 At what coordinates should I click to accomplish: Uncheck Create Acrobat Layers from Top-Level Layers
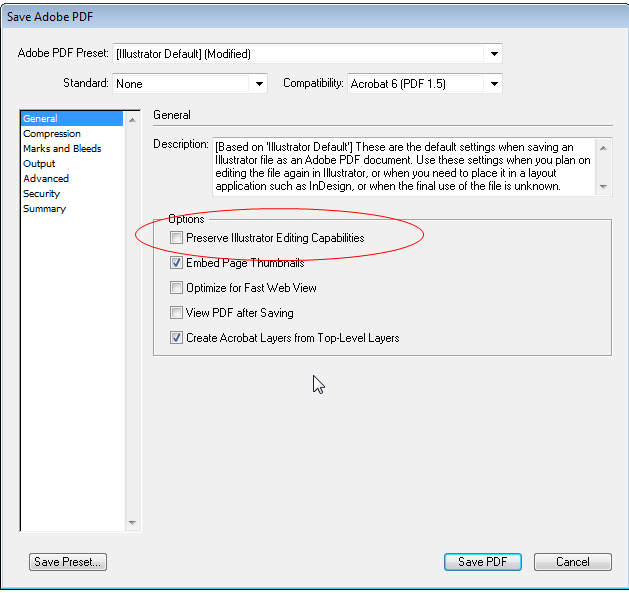click(x=176, y=338)
